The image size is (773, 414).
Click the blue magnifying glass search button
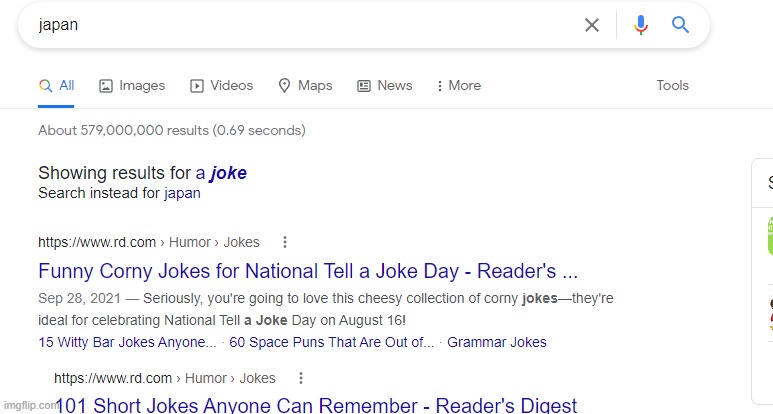680,24
